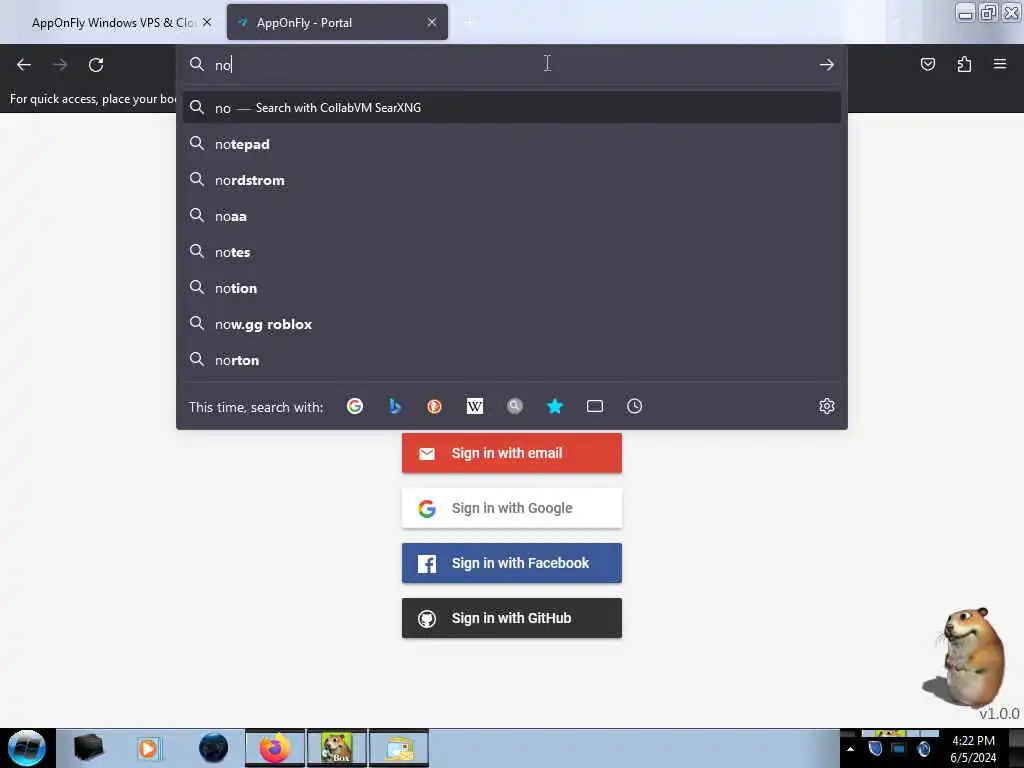Click Sign in with Google button
Screen dimensions: 1024x768
[x=511, y=508]
